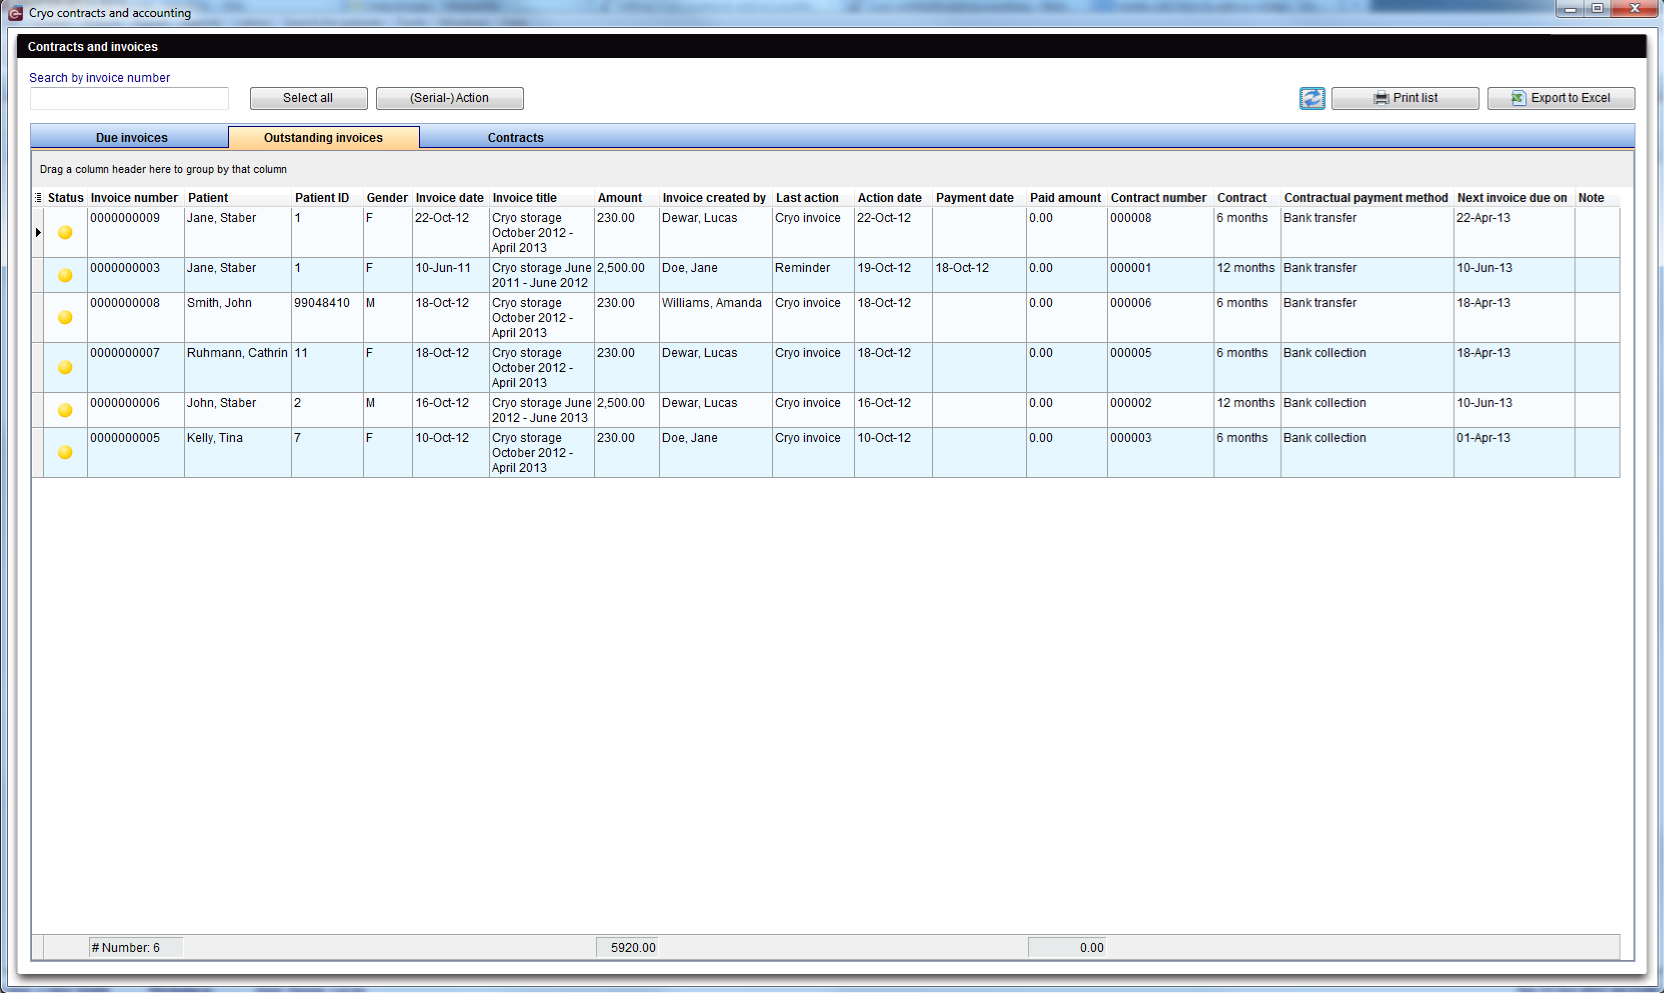Sort by the Contract number column header
This screenshot has height=993, width=1664.
pyautogui.click(x=1159, y=198)
